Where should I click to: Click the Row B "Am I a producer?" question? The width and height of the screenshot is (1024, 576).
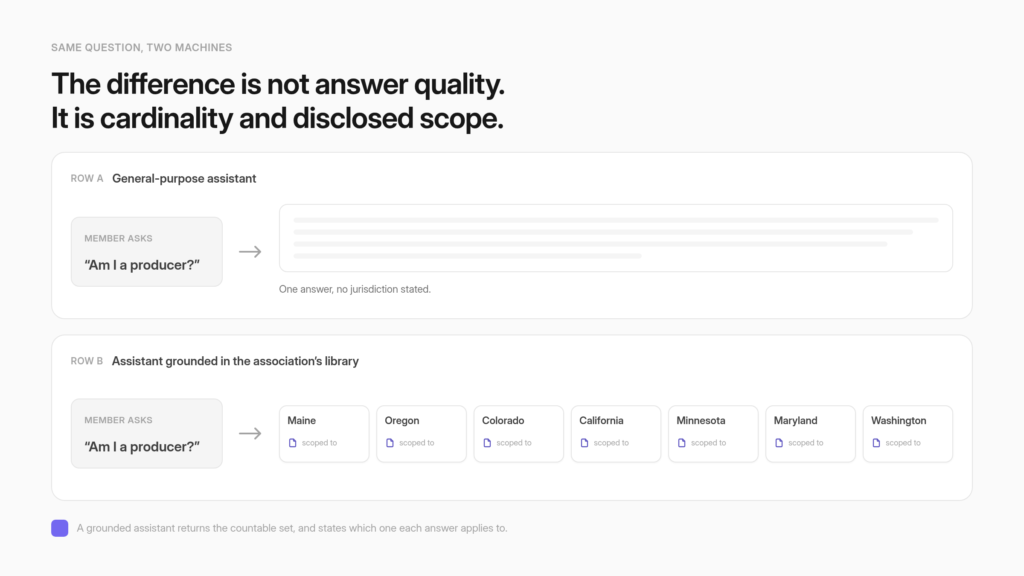[x=142, y=447]
